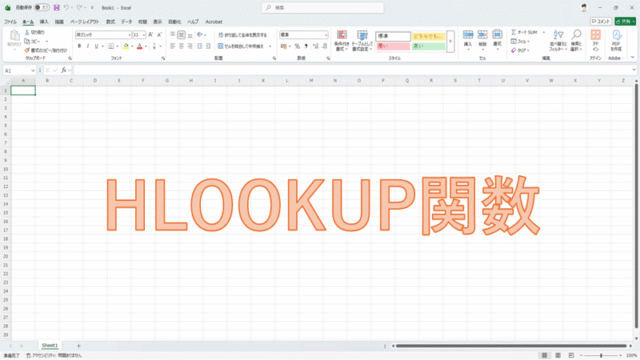Click the Comments button
Viewport: 640px width, 360px height.
point(601,21)
